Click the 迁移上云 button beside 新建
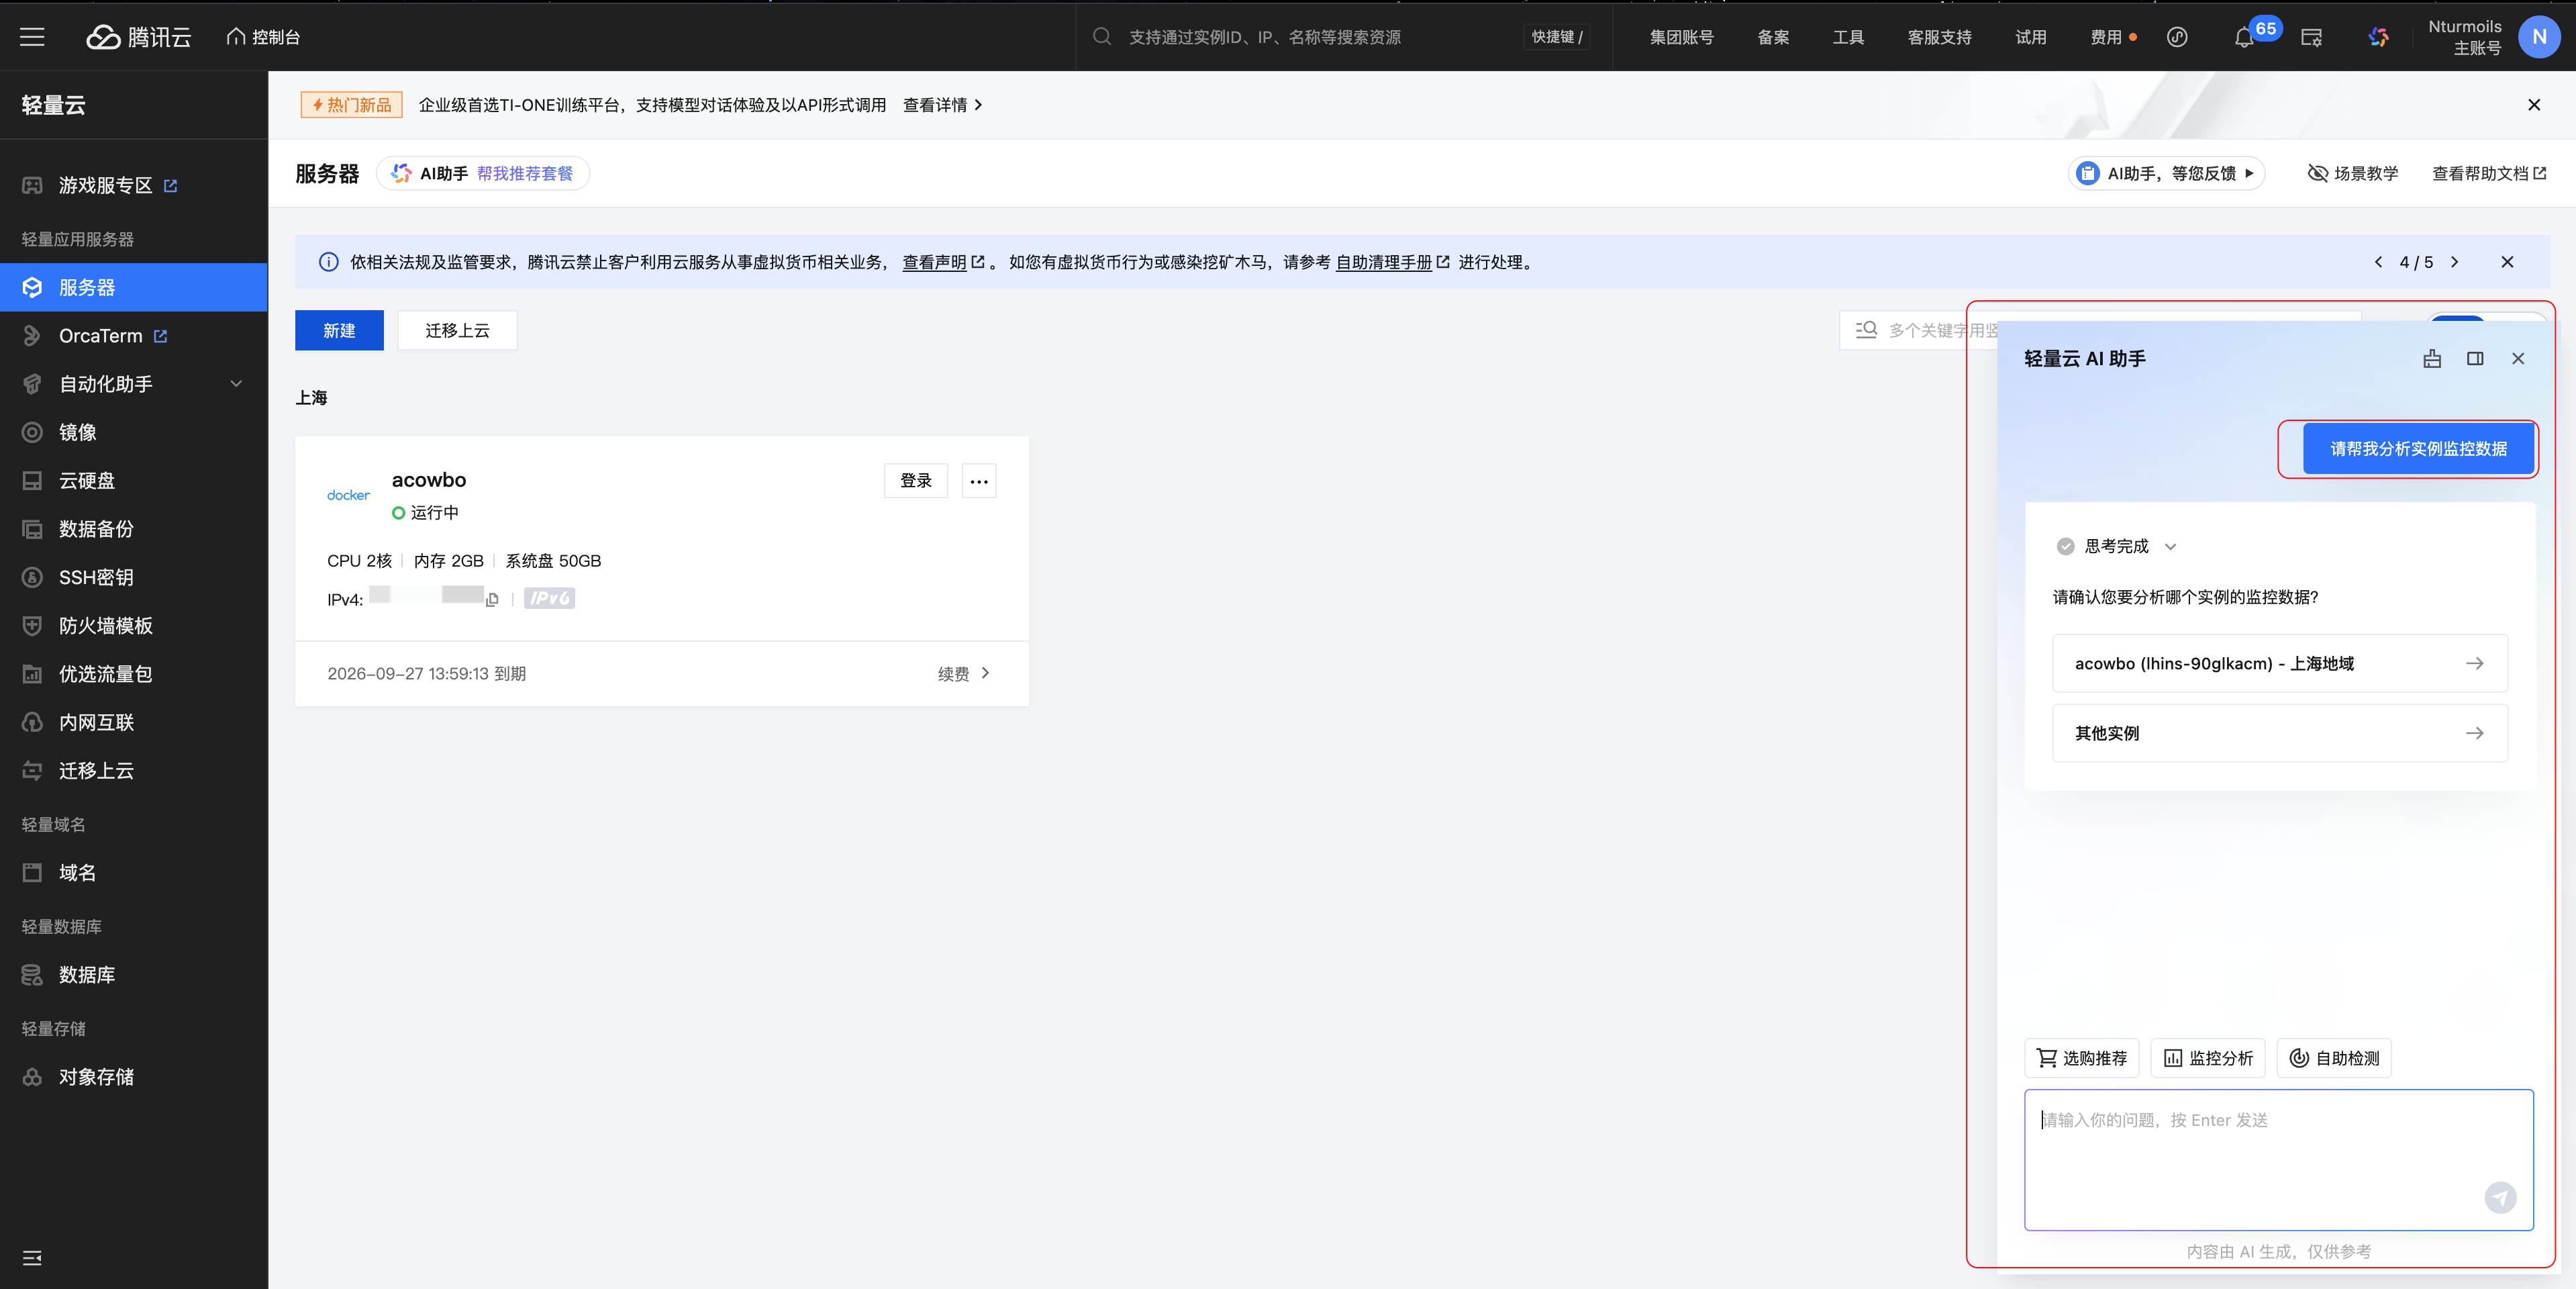Viewport: 2576px width, 1289px height. pyautogui.click(x=457, y=330)
